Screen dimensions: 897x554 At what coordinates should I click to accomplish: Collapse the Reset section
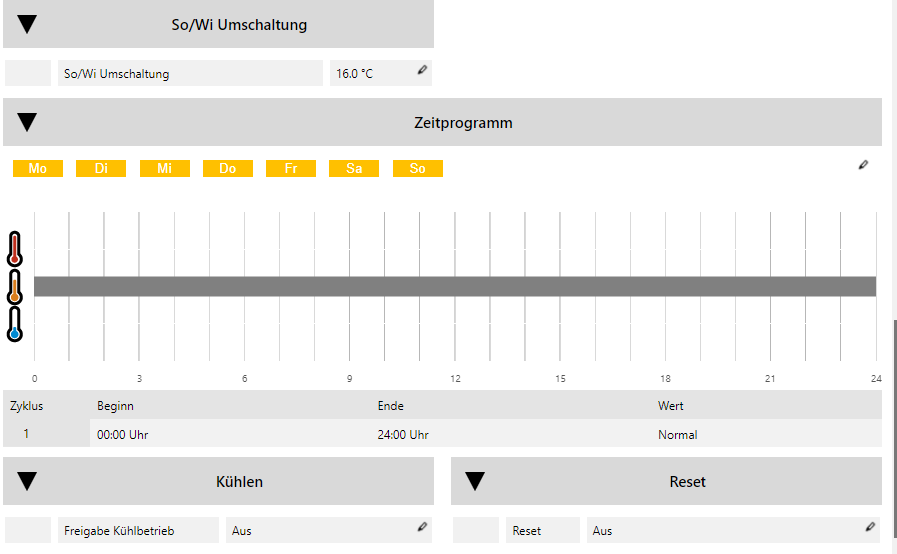(x=476, y=482)
